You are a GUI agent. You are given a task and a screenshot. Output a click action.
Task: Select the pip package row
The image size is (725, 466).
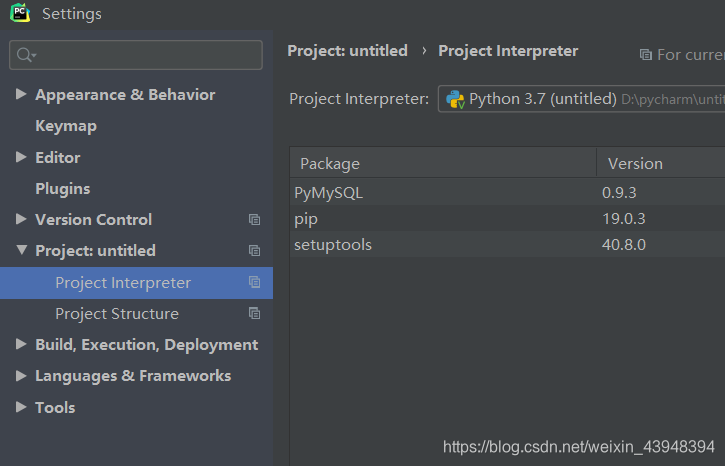pyautogui.click(x=507, y=218)
